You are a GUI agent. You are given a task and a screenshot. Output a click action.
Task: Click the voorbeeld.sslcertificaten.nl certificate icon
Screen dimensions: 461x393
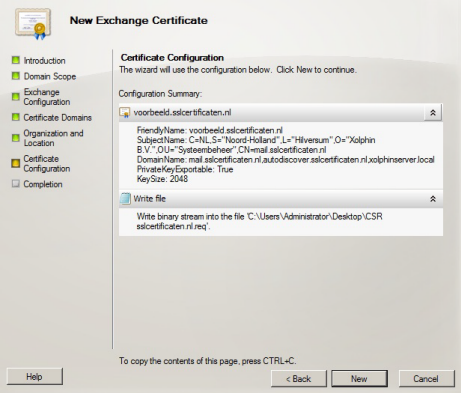pyautogui.click(x=125, y=113)
